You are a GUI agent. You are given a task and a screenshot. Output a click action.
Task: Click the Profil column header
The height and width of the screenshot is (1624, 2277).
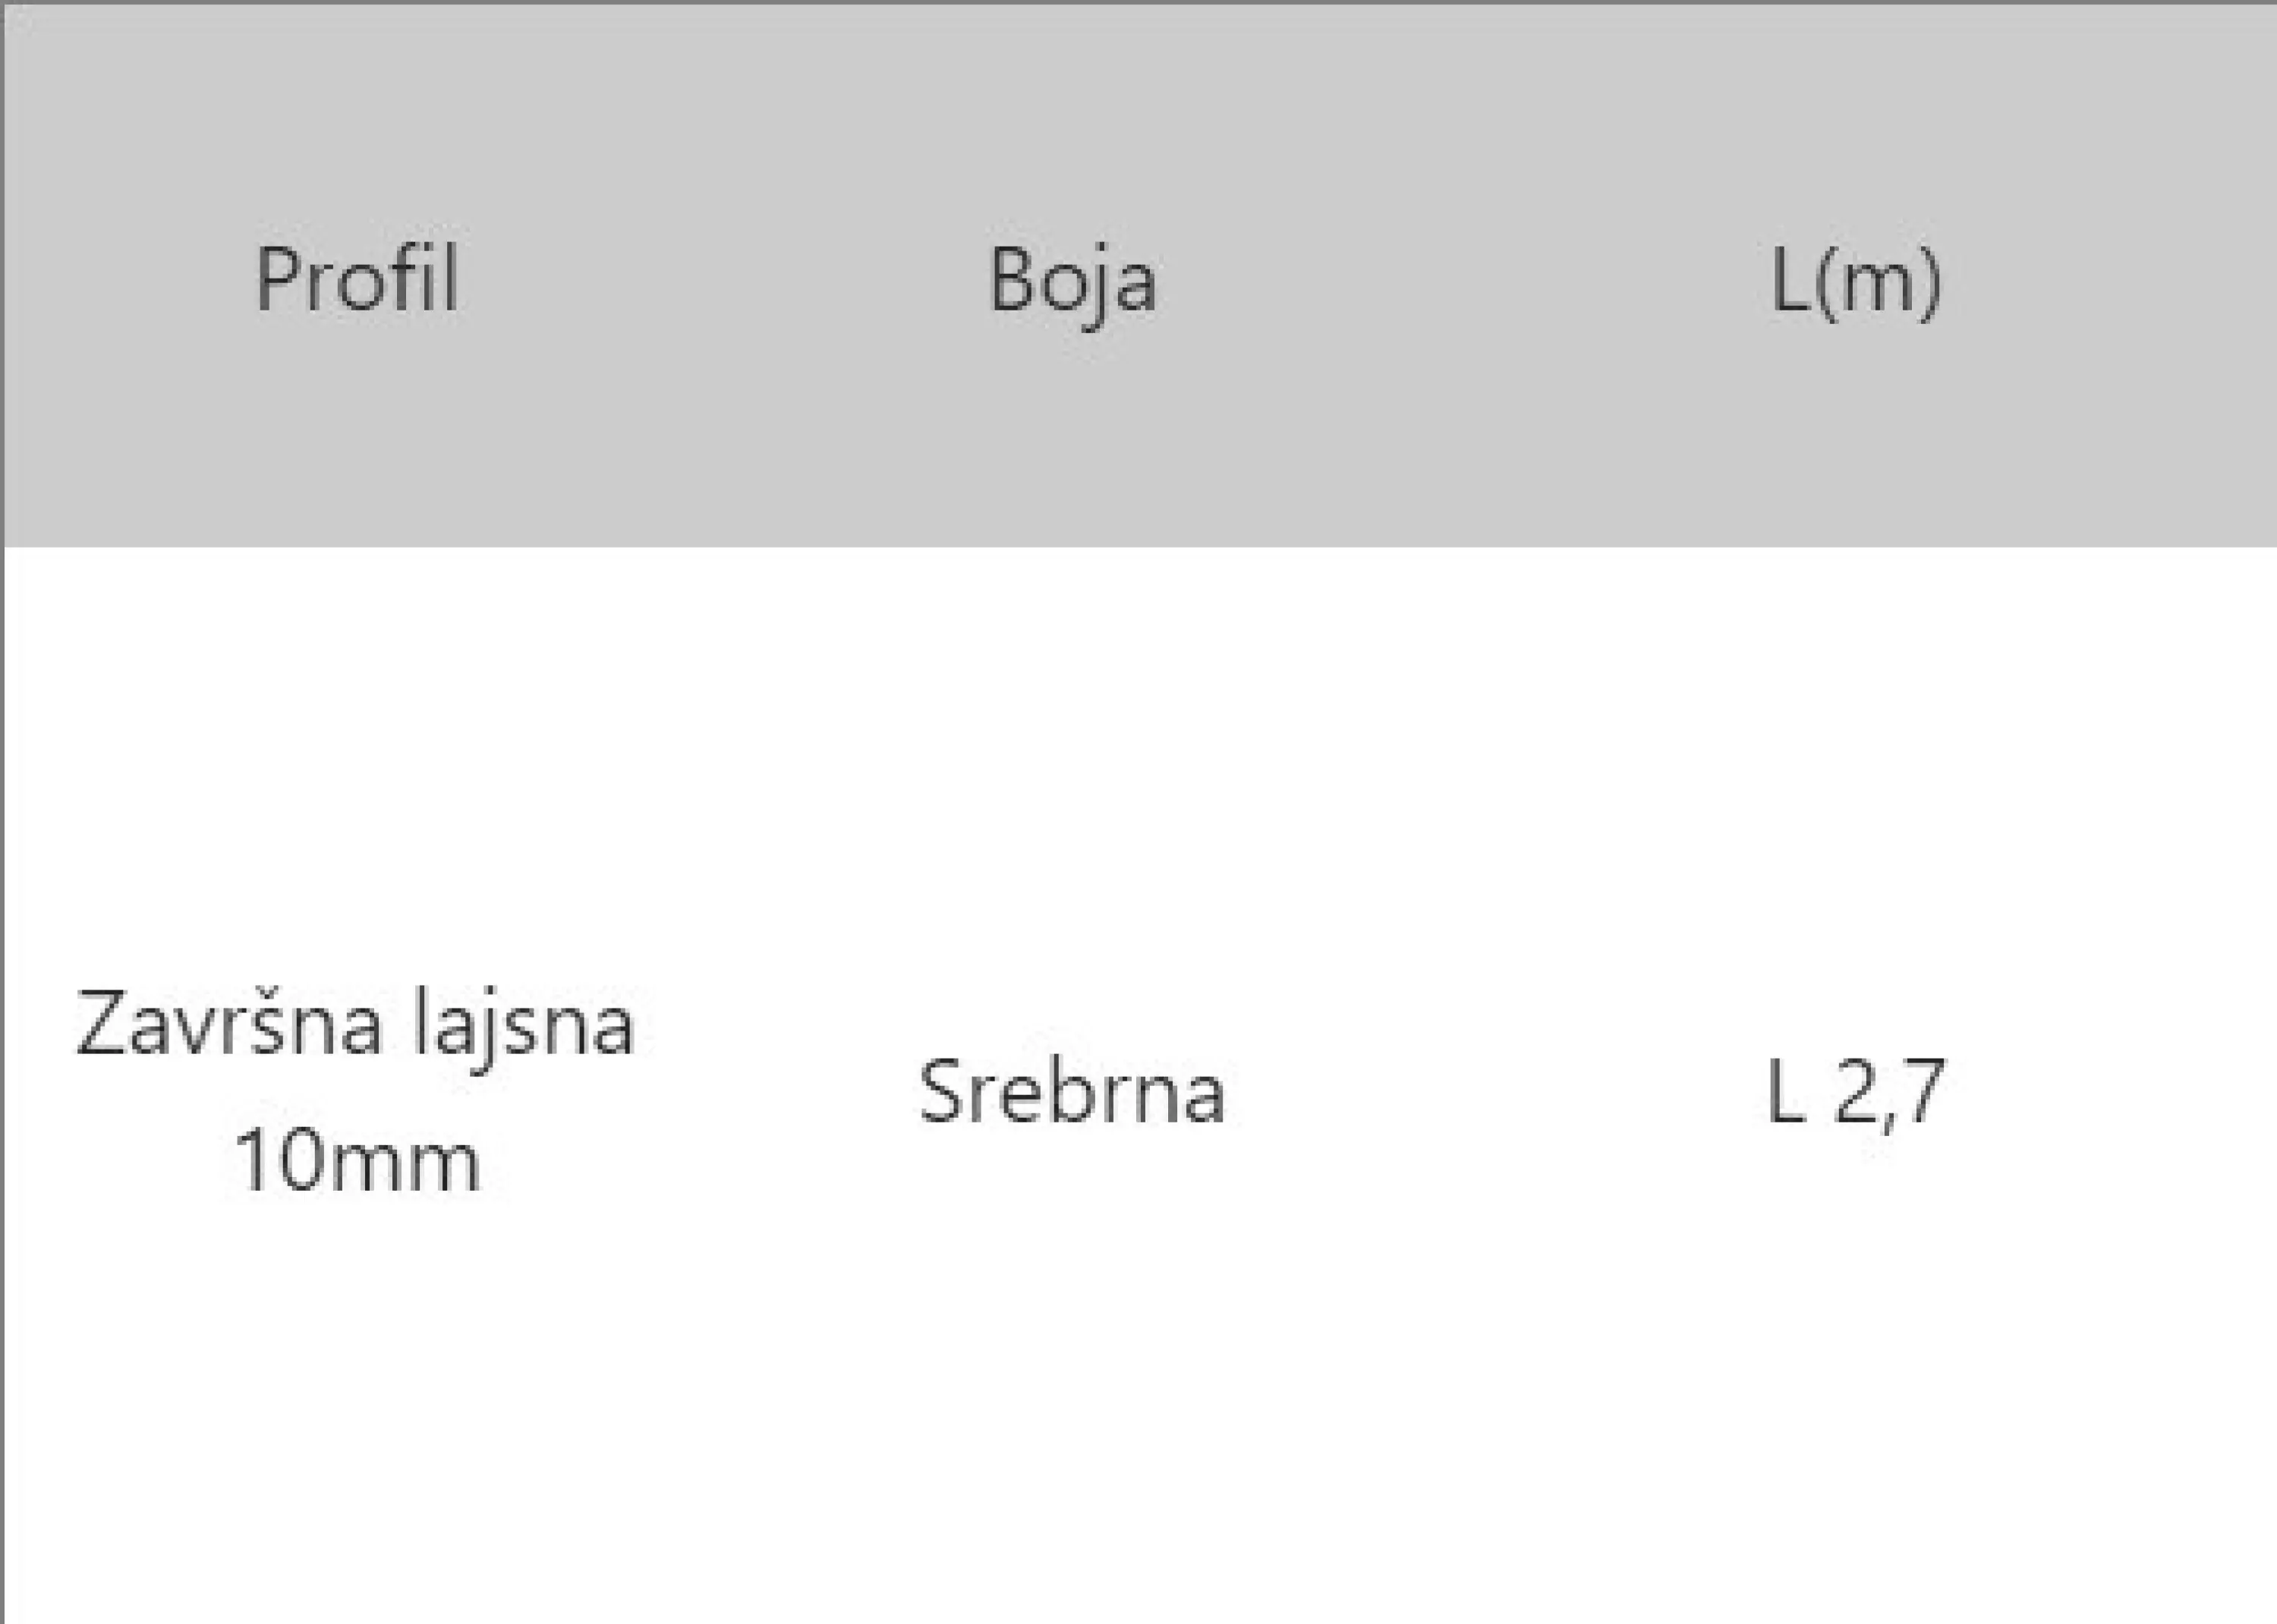[357, 279]
